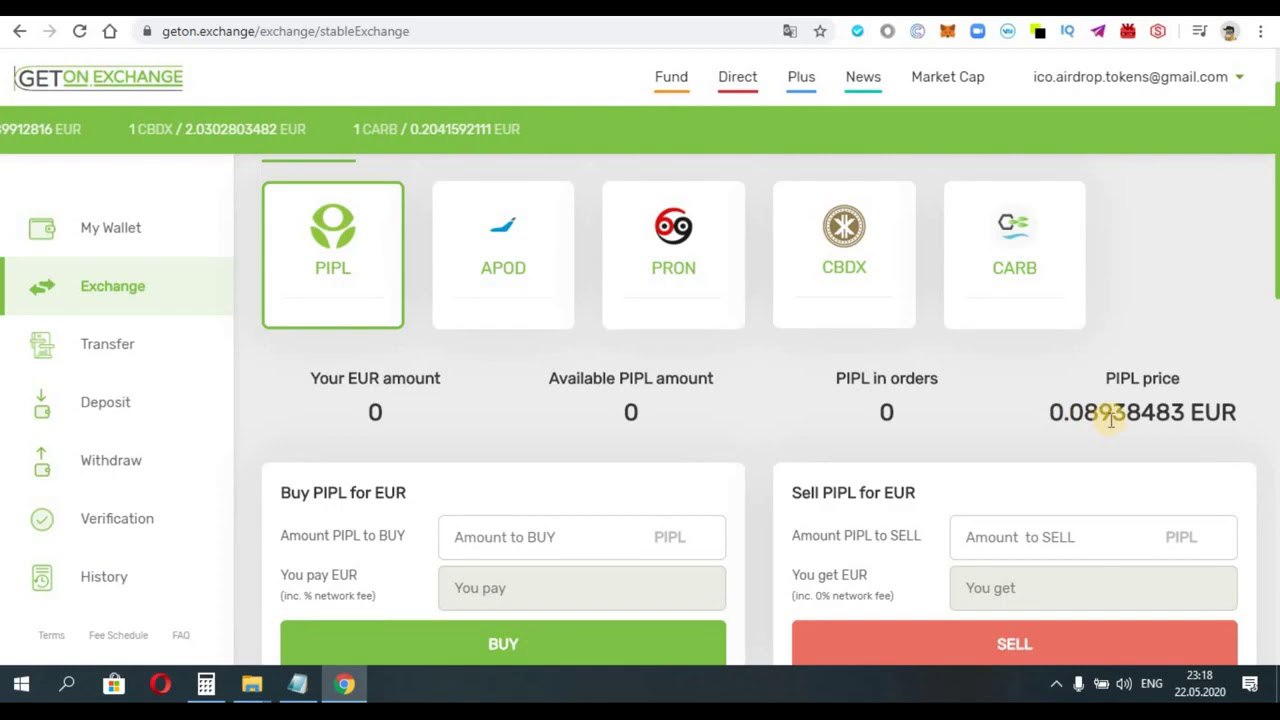Launch Opera from the taskbar
This screenshot has width=1280, height=720.
[160, 684]
